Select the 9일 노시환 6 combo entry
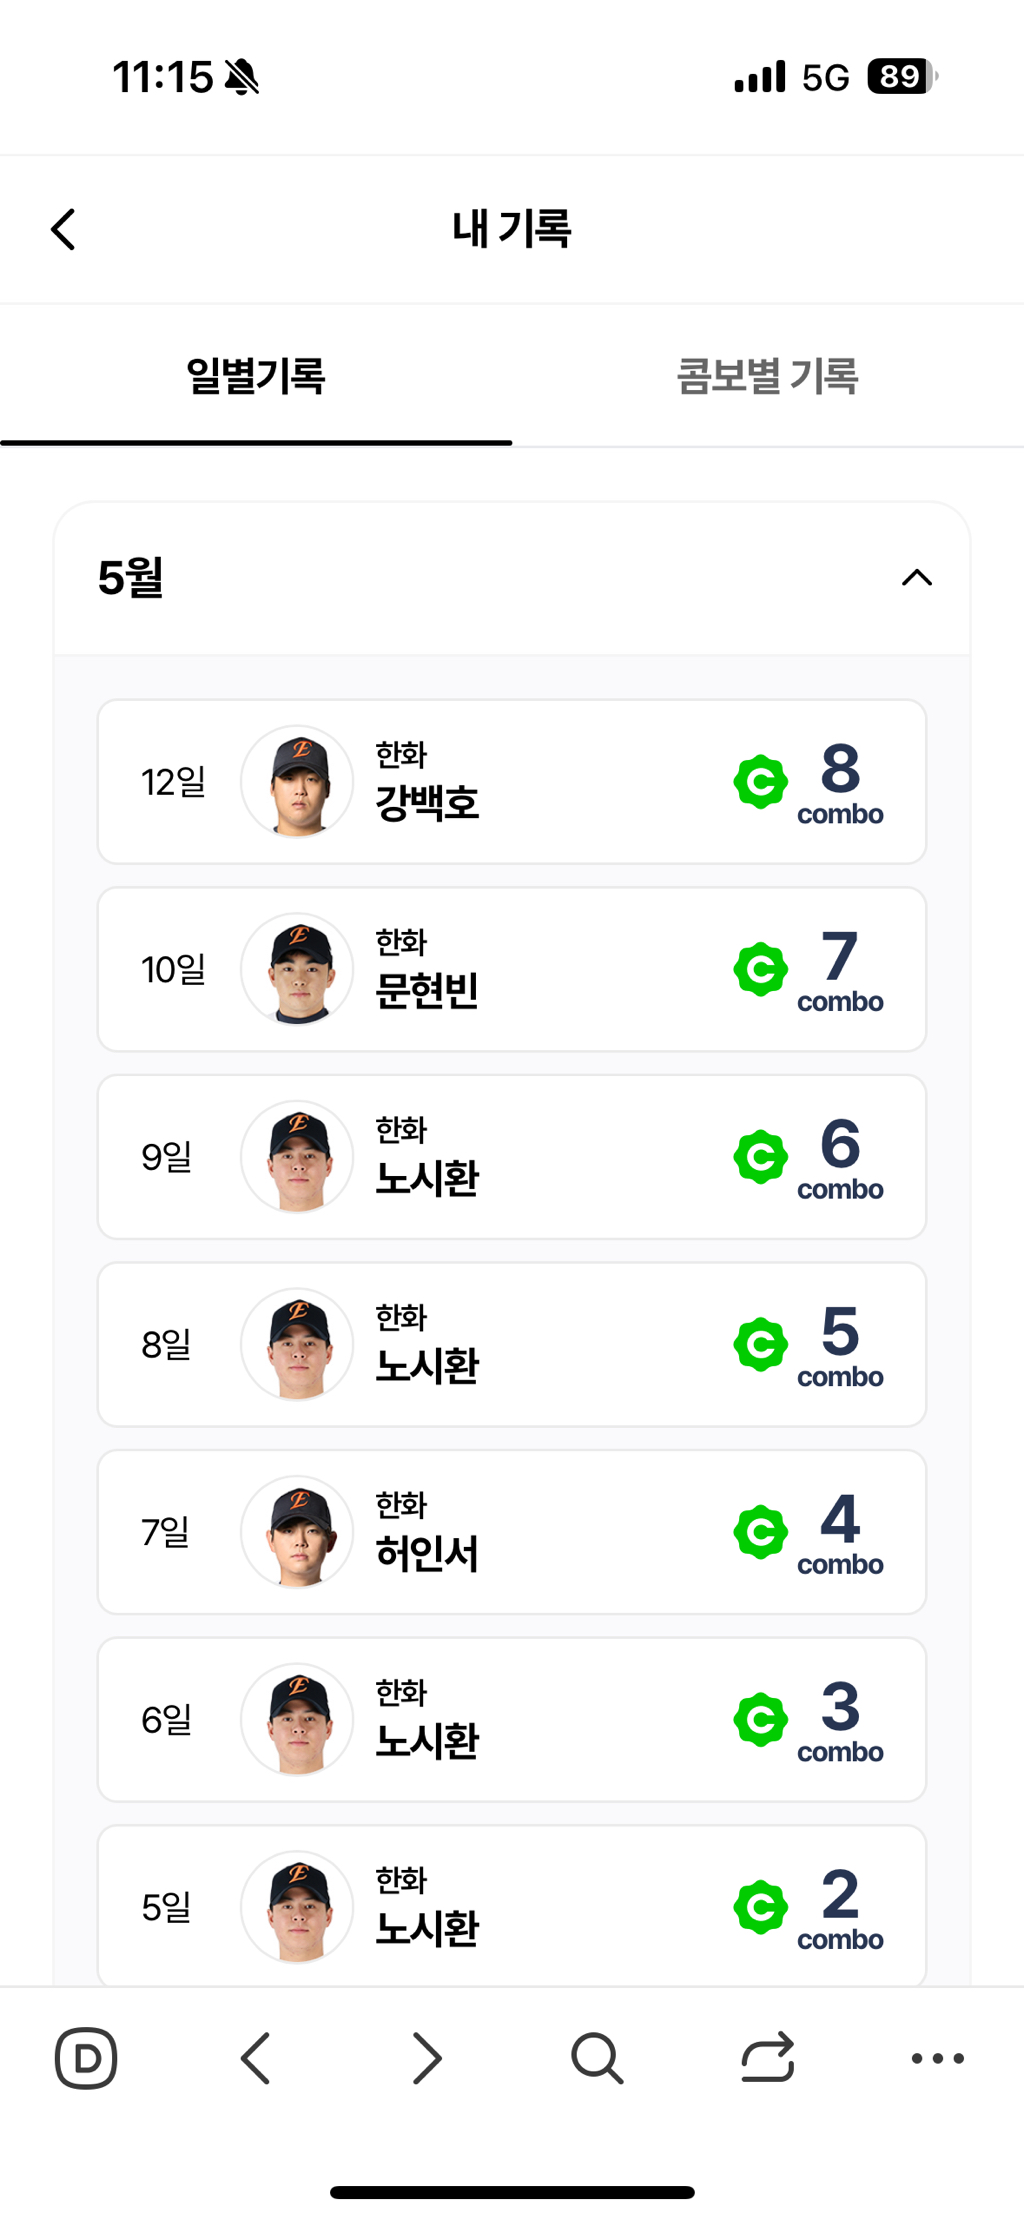Image resolution: width=1024 pixels, height=2220 pixels. pos(512,1157)
